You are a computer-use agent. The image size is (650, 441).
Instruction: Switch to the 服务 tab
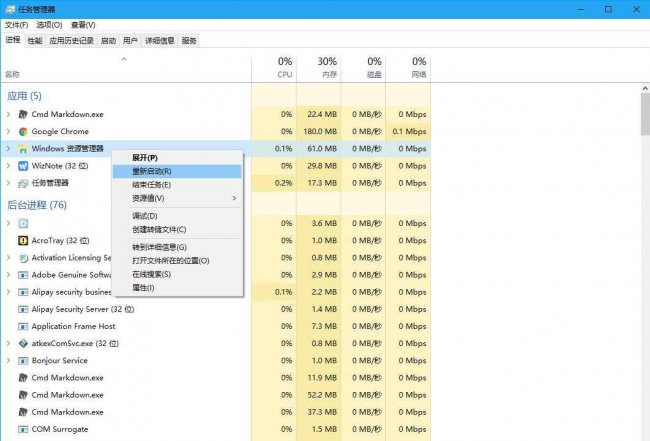coord(189,41)
